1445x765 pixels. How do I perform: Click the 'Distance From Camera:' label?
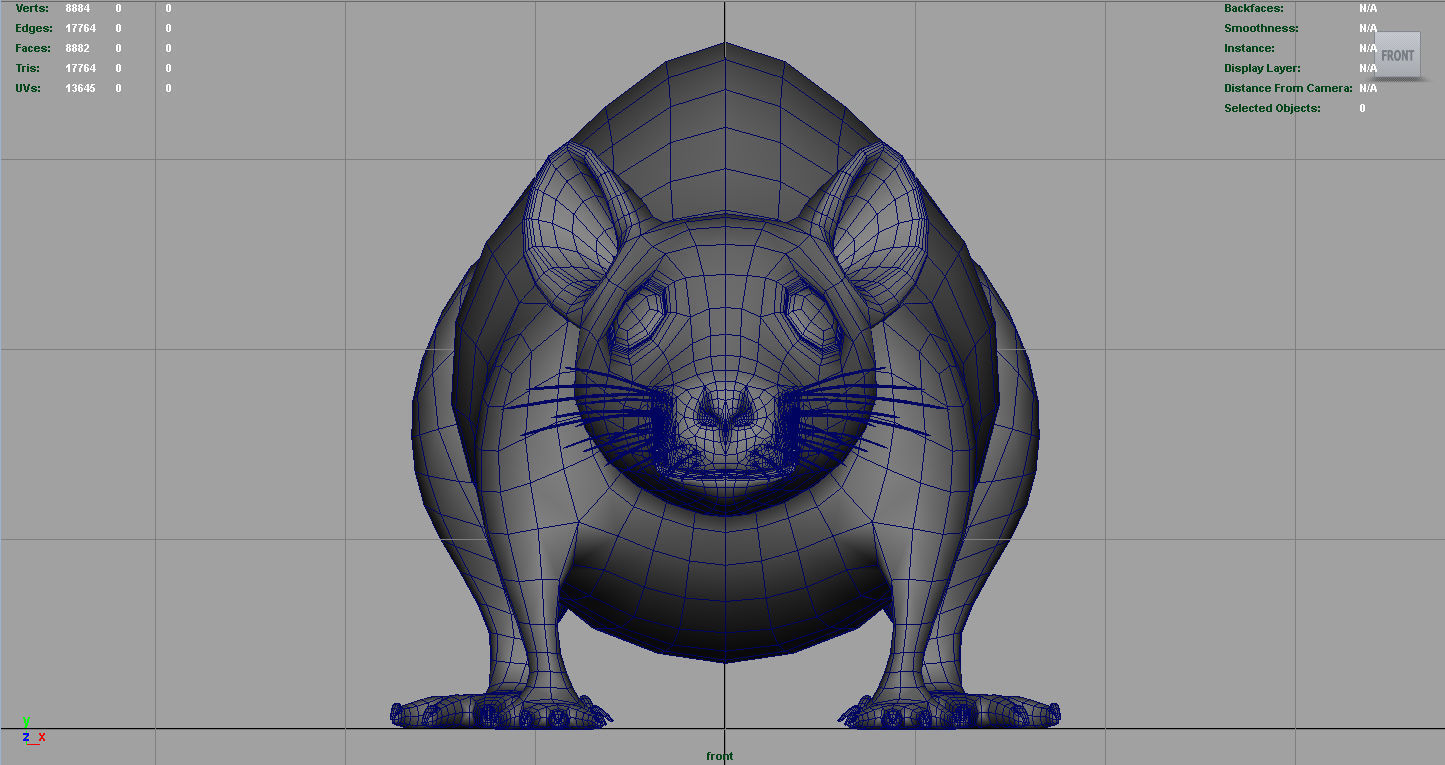1288,88
